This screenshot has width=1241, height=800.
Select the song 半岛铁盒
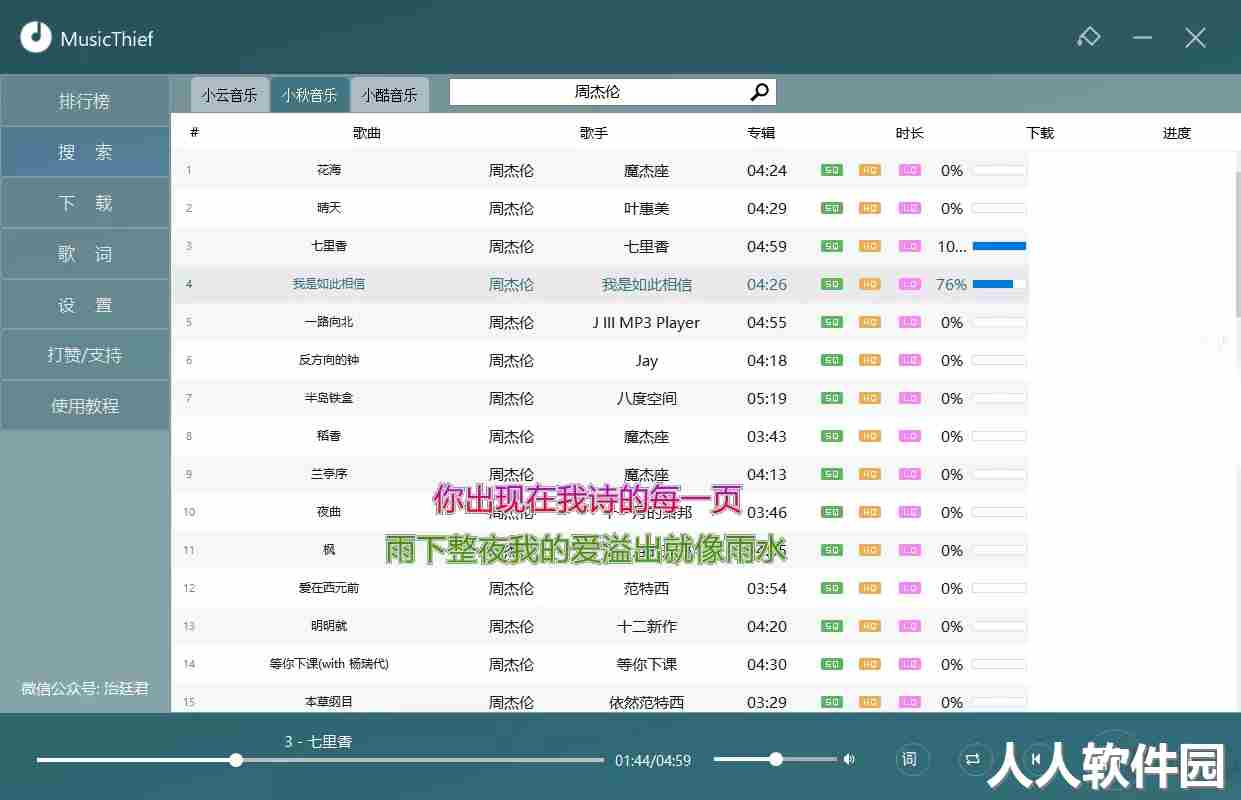point(329,398)
